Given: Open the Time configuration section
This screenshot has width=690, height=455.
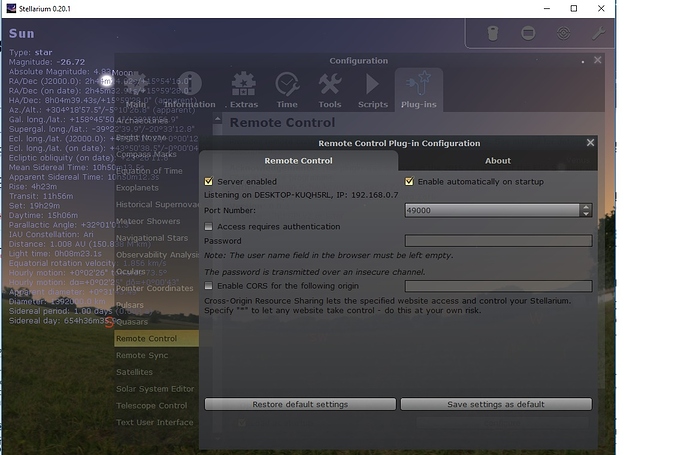Looking at the screenshot, I should pyautogui.click(x=287, y=89).
